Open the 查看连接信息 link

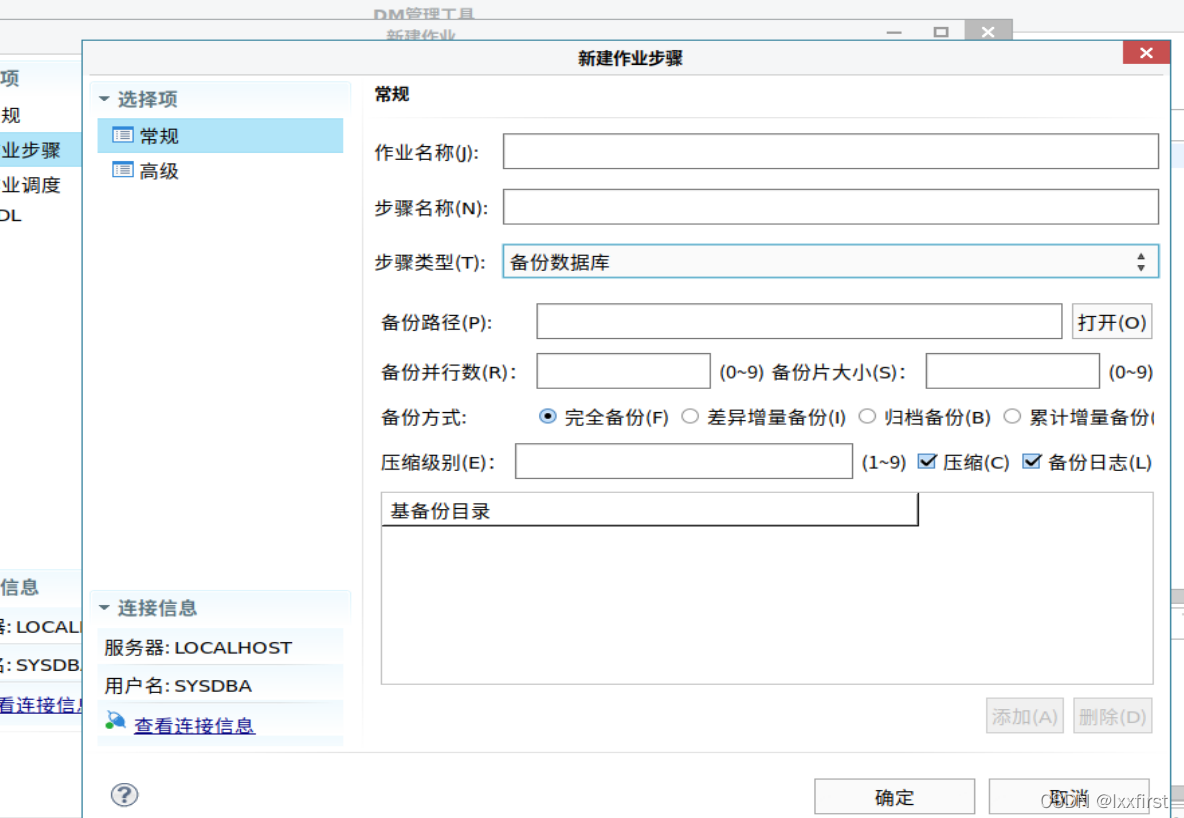pos(195,726)
